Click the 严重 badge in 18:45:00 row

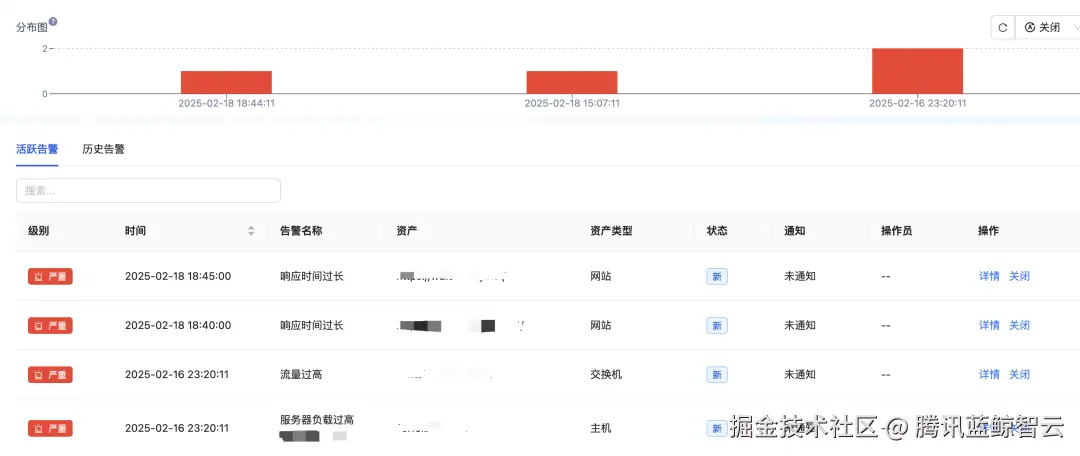tap(50, 276)
